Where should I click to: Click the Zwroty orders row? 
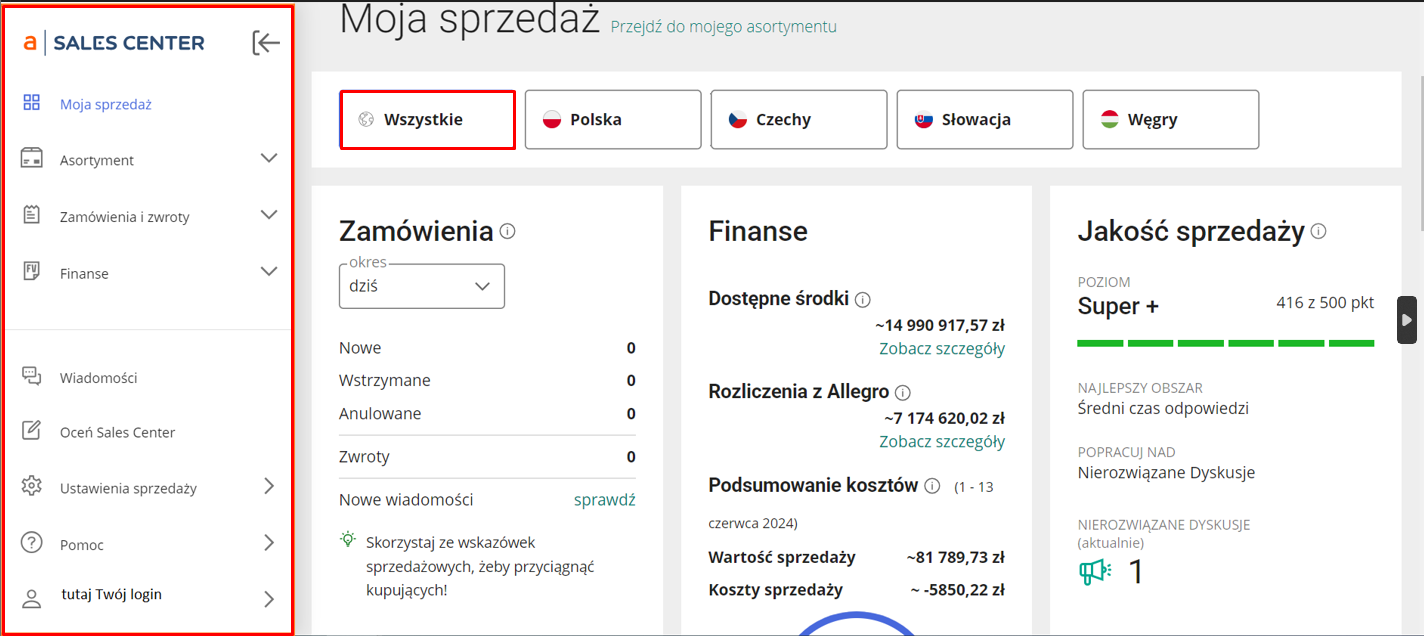[x=487, y=456]
